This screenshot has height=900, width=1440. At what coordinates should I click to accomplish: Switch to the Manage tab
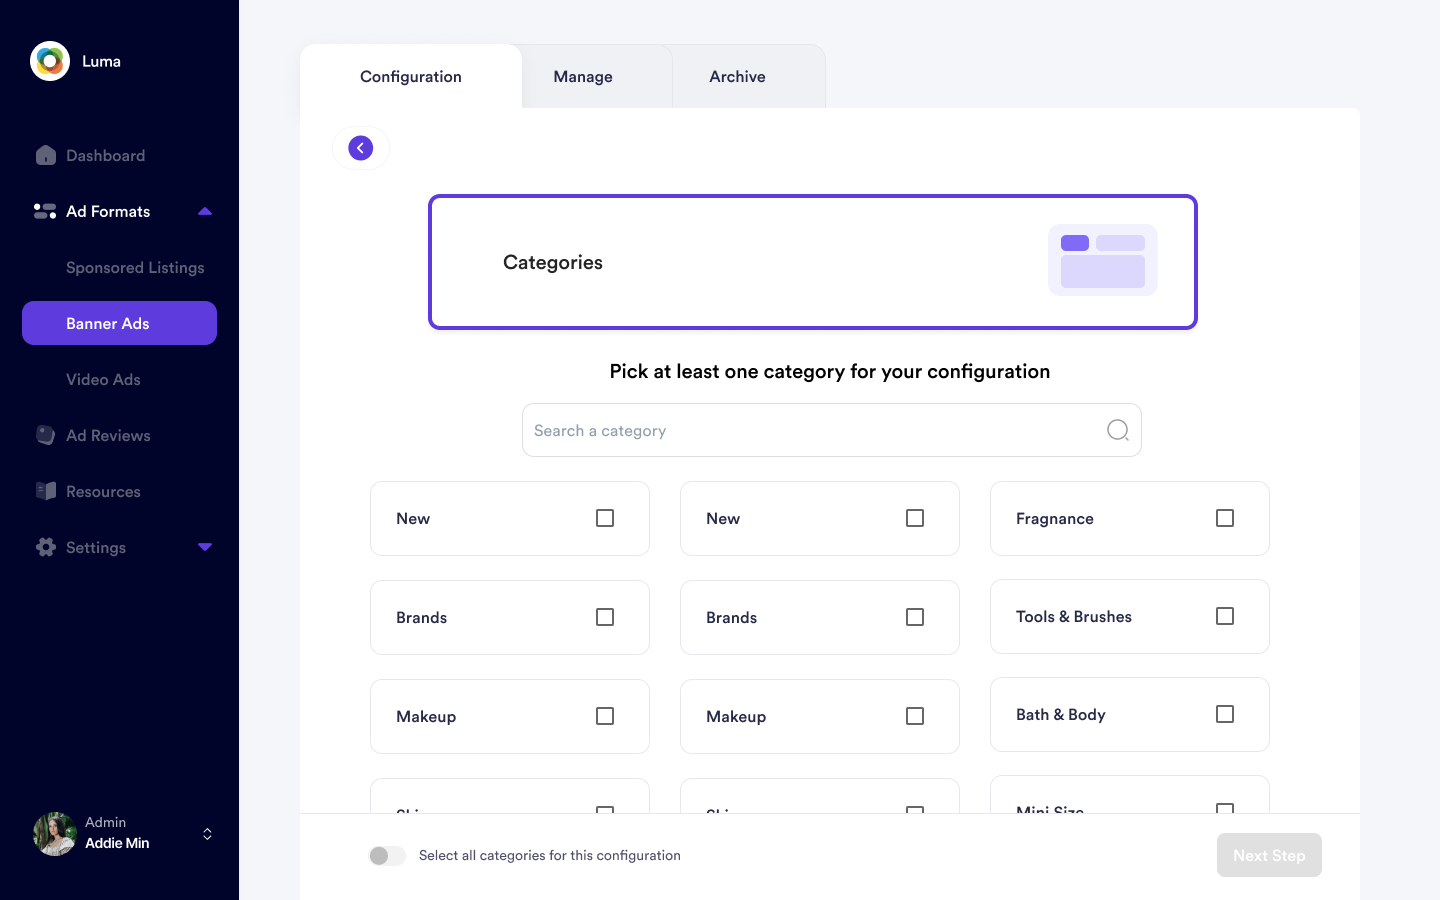pyautogui.click(x=583, y=76)
